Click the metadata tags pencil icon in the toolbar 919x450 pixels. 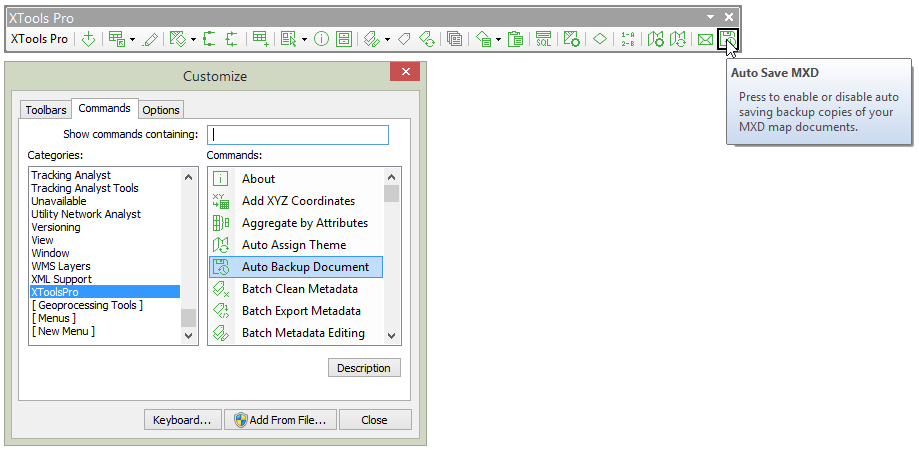click(x=372, y=39)
